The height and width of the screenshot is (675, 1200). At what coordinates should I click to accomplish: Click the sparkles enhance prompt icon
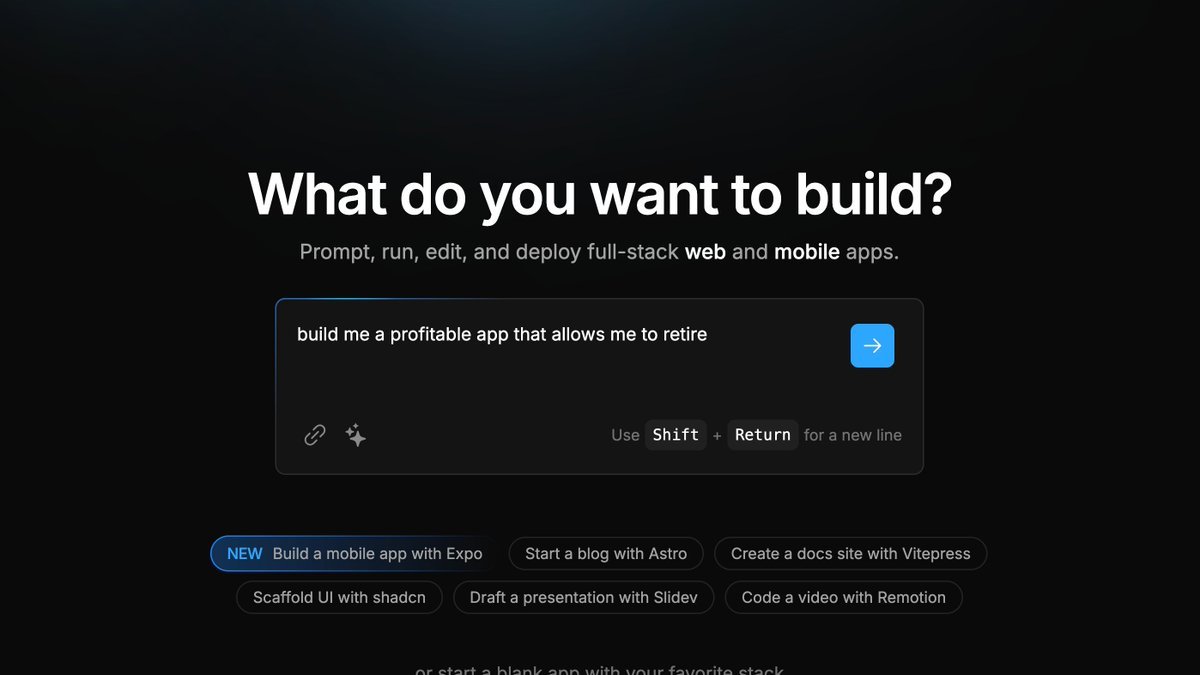click(x=355, y=435)
